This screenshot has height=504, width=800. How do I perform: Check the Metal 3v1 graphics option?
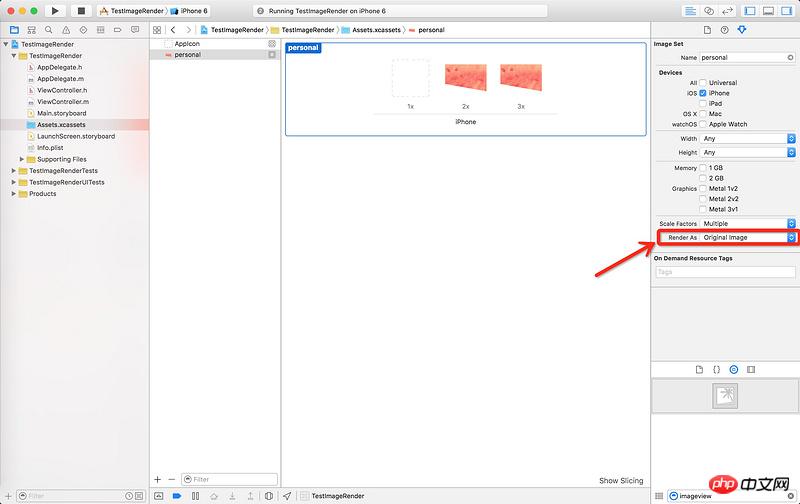click(x=703, y=209)
